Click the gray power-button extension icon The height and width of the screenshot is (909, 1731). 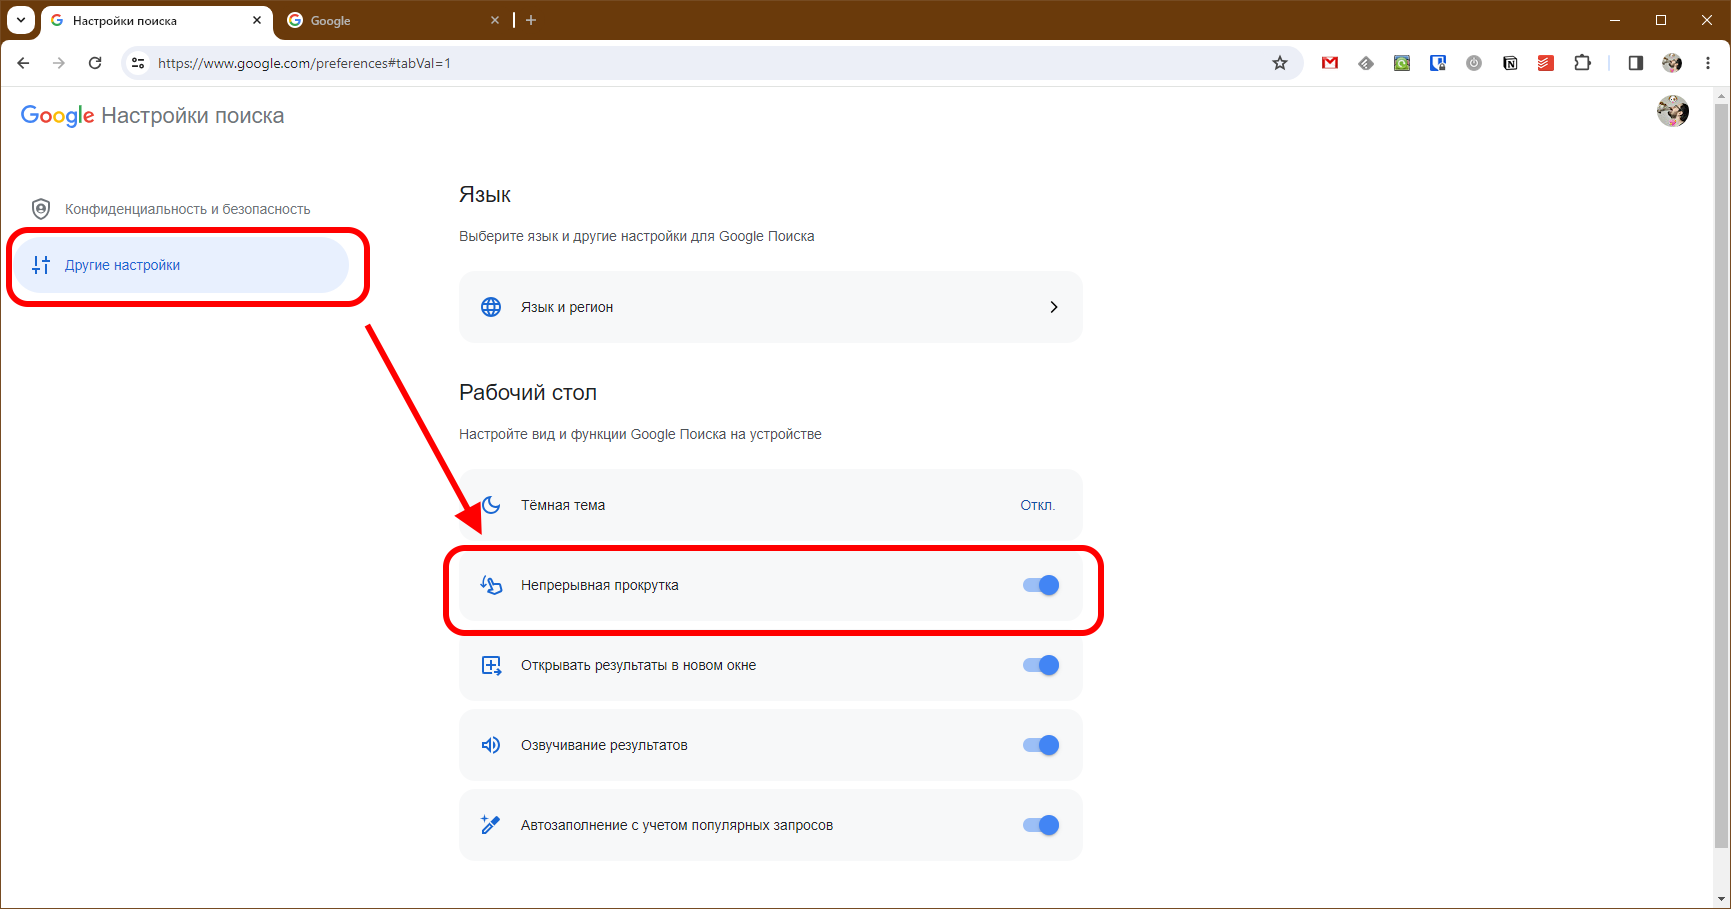click(1474, 63)
